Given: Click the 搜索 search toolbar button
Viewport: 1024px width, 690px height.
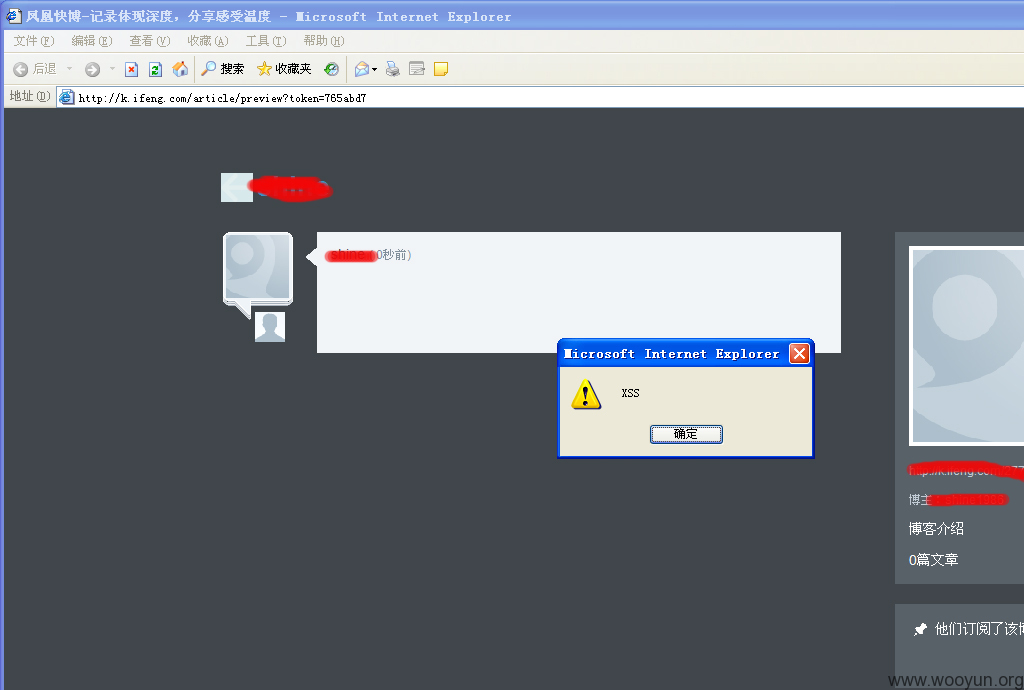Looking at the screenshot, I should click(223, 69).
